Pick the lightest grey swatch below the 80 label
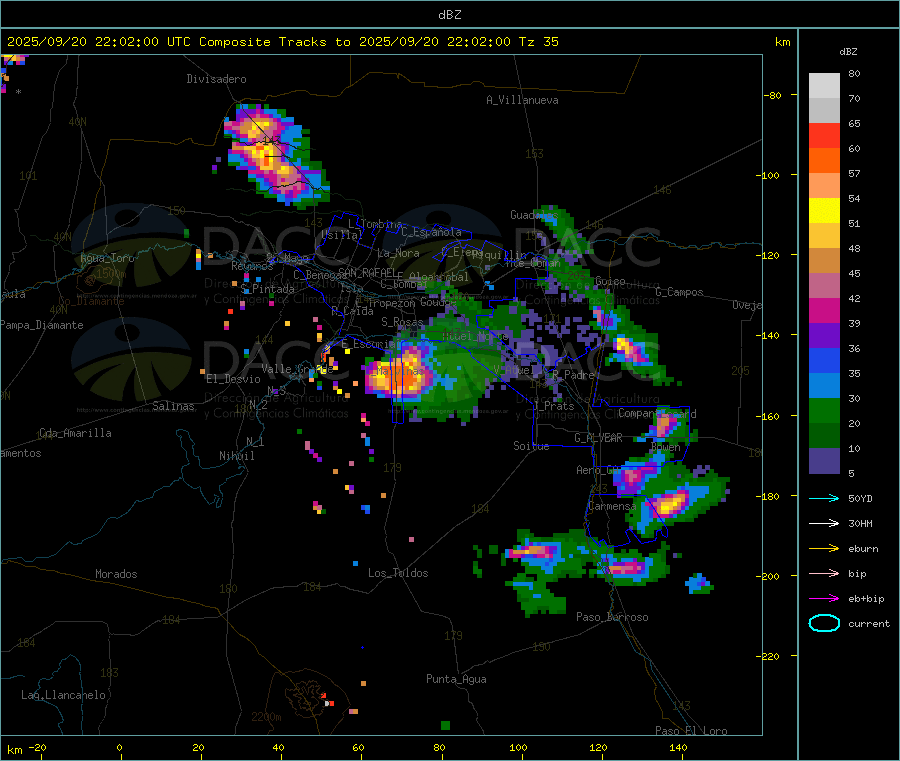 click(824, 86)
